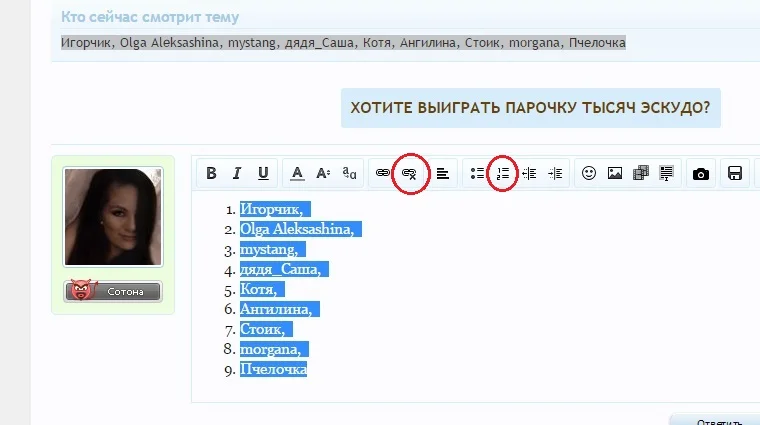Click the Сотона rank badge
The image size is (760, 425).
[113, 291]
